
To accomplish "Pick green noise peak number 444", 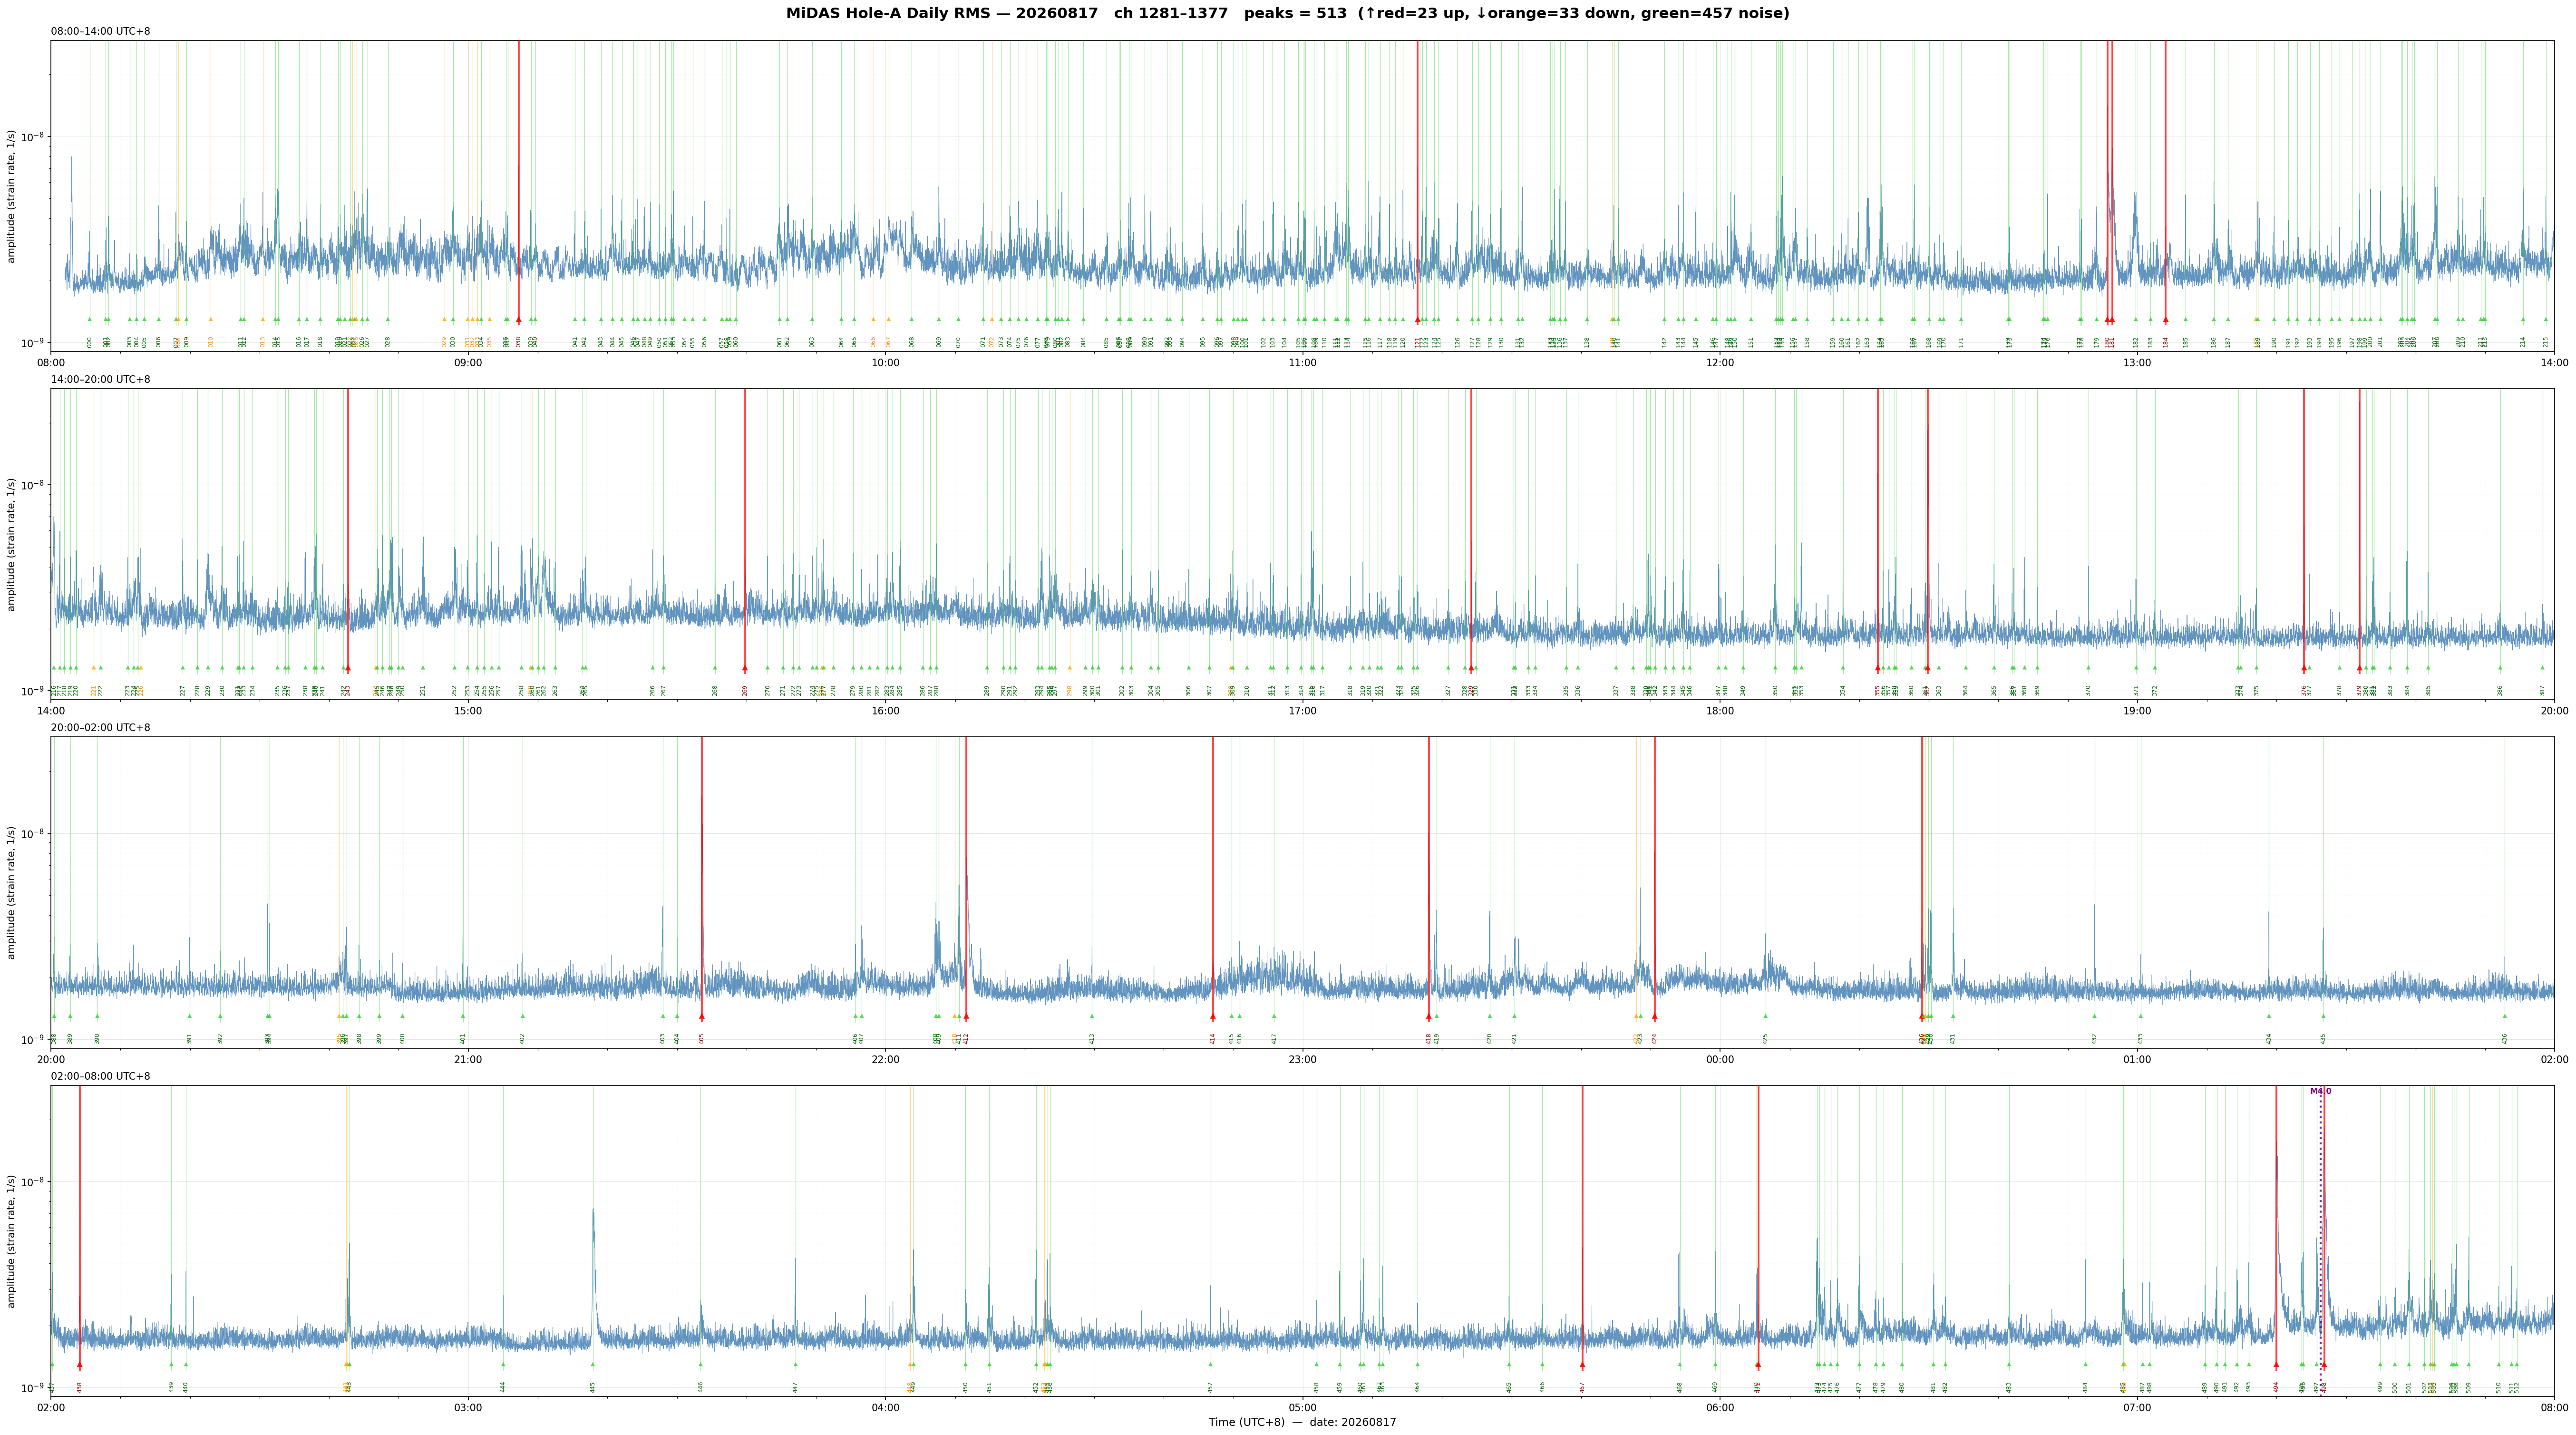I will click(x=503, y=1387).
